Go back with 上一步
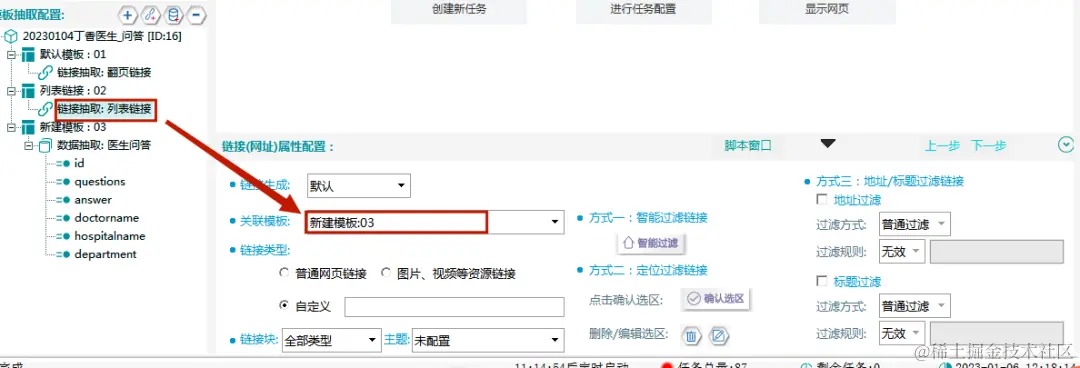The width and height of the screenshot is (1080, 368). (942, 145)
